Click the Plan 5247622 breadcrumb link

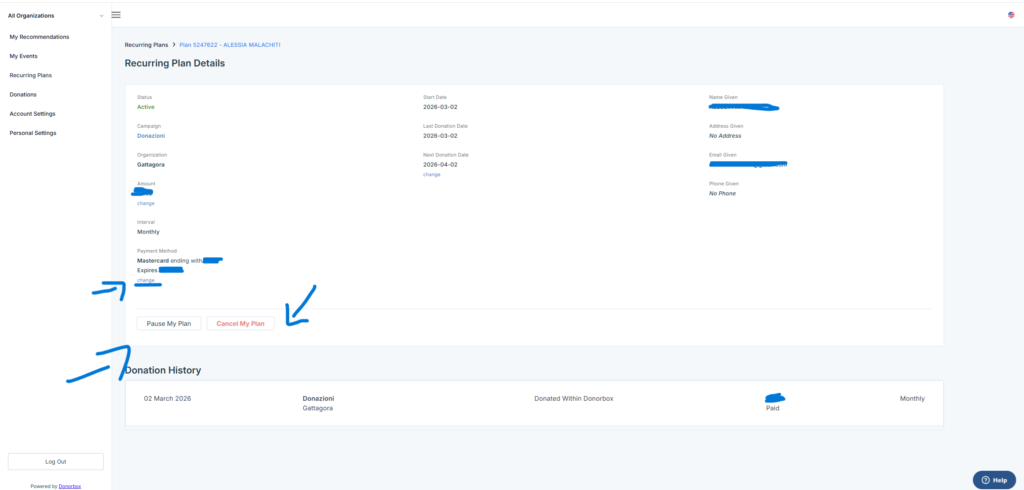230,45
